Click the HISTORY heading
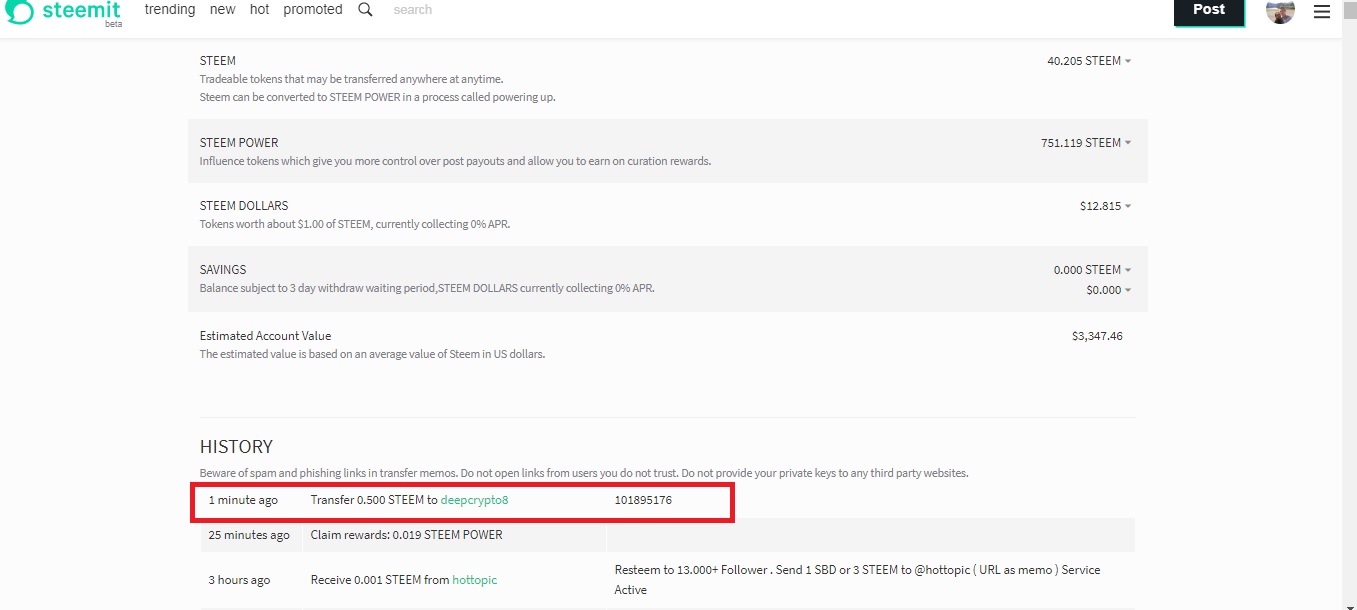 [236, 447]
